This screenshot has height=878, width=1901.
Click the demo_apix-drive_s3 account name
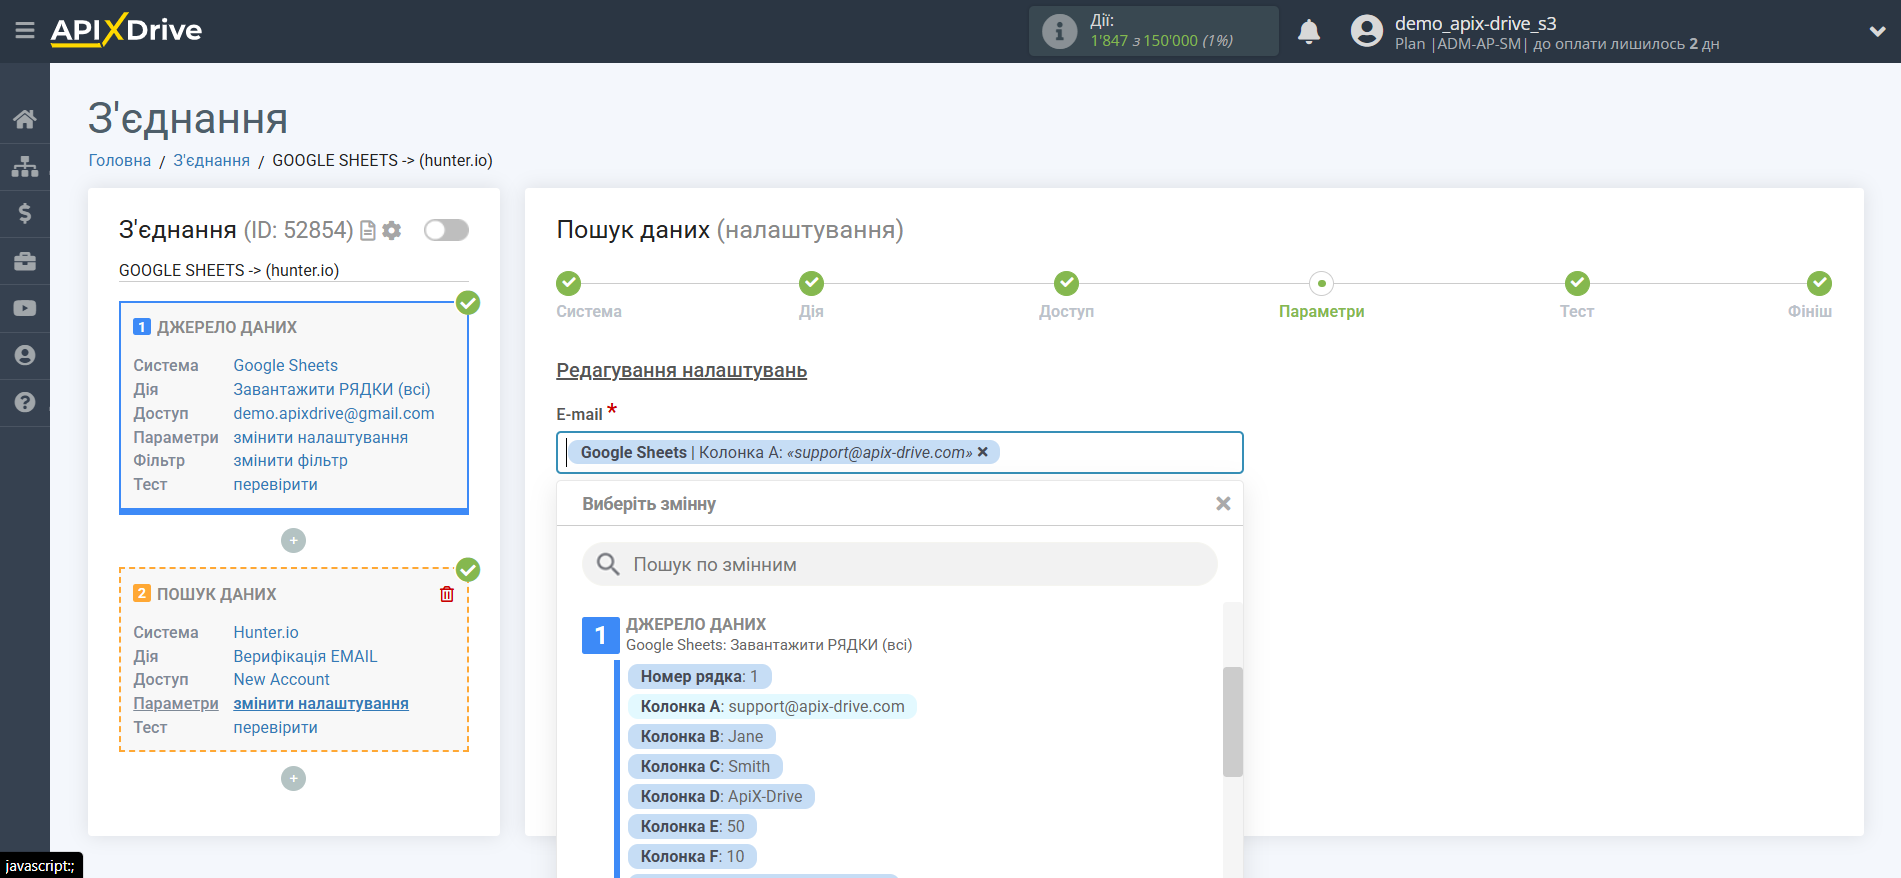click(x=1475, y=23)
